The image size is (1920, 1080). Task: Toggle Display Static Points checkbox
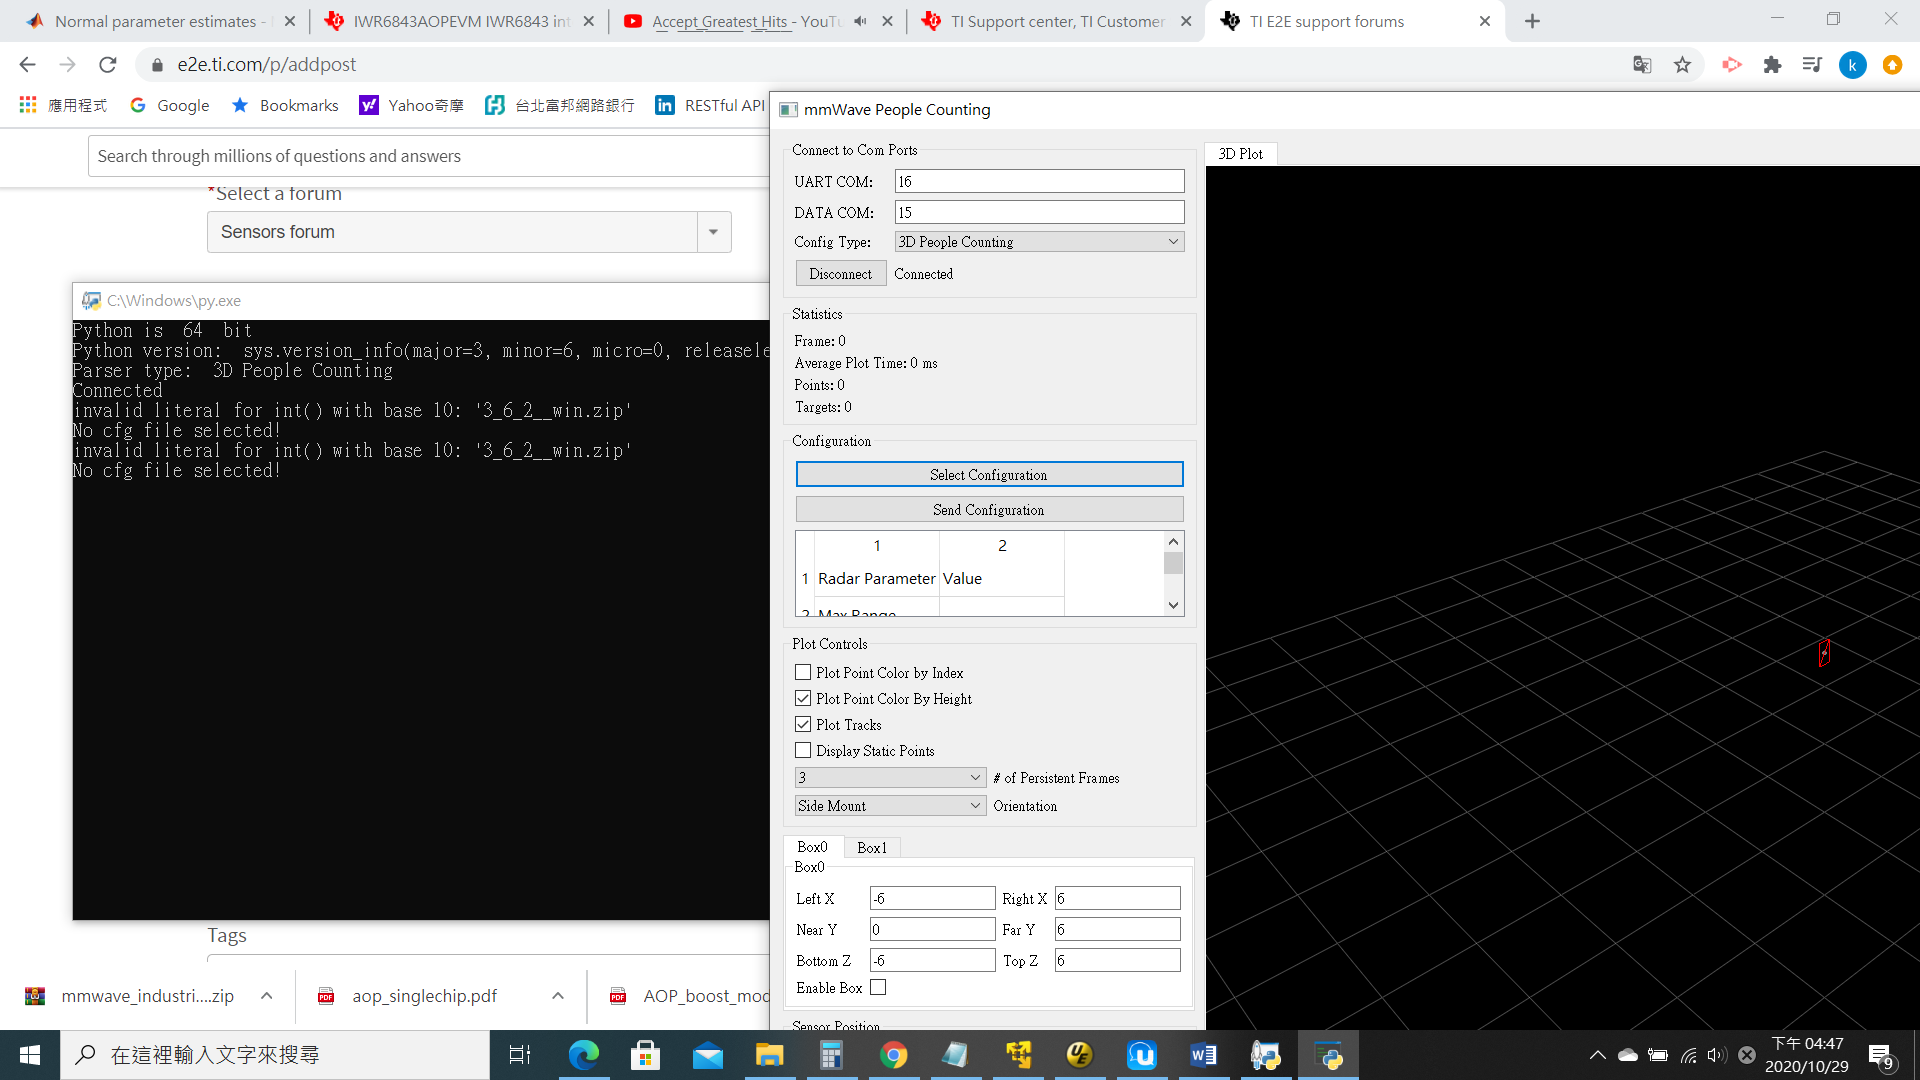(x=803, y=751)
